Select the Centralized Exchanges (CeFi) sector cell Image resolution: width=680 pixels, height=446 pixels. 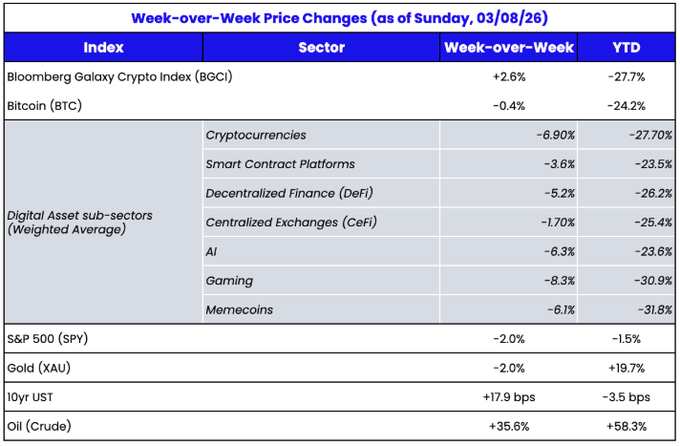click(291, 222)
